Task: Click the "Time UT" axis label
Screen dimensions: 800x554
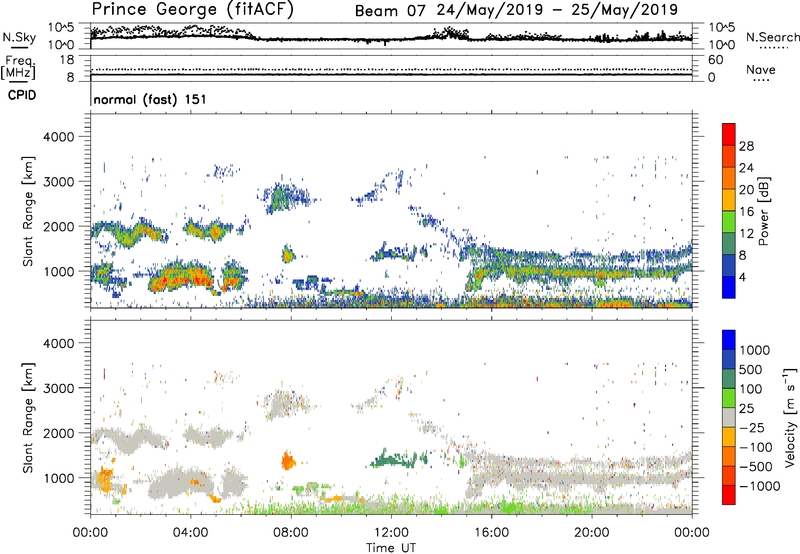Action: [x=391, y=548]
